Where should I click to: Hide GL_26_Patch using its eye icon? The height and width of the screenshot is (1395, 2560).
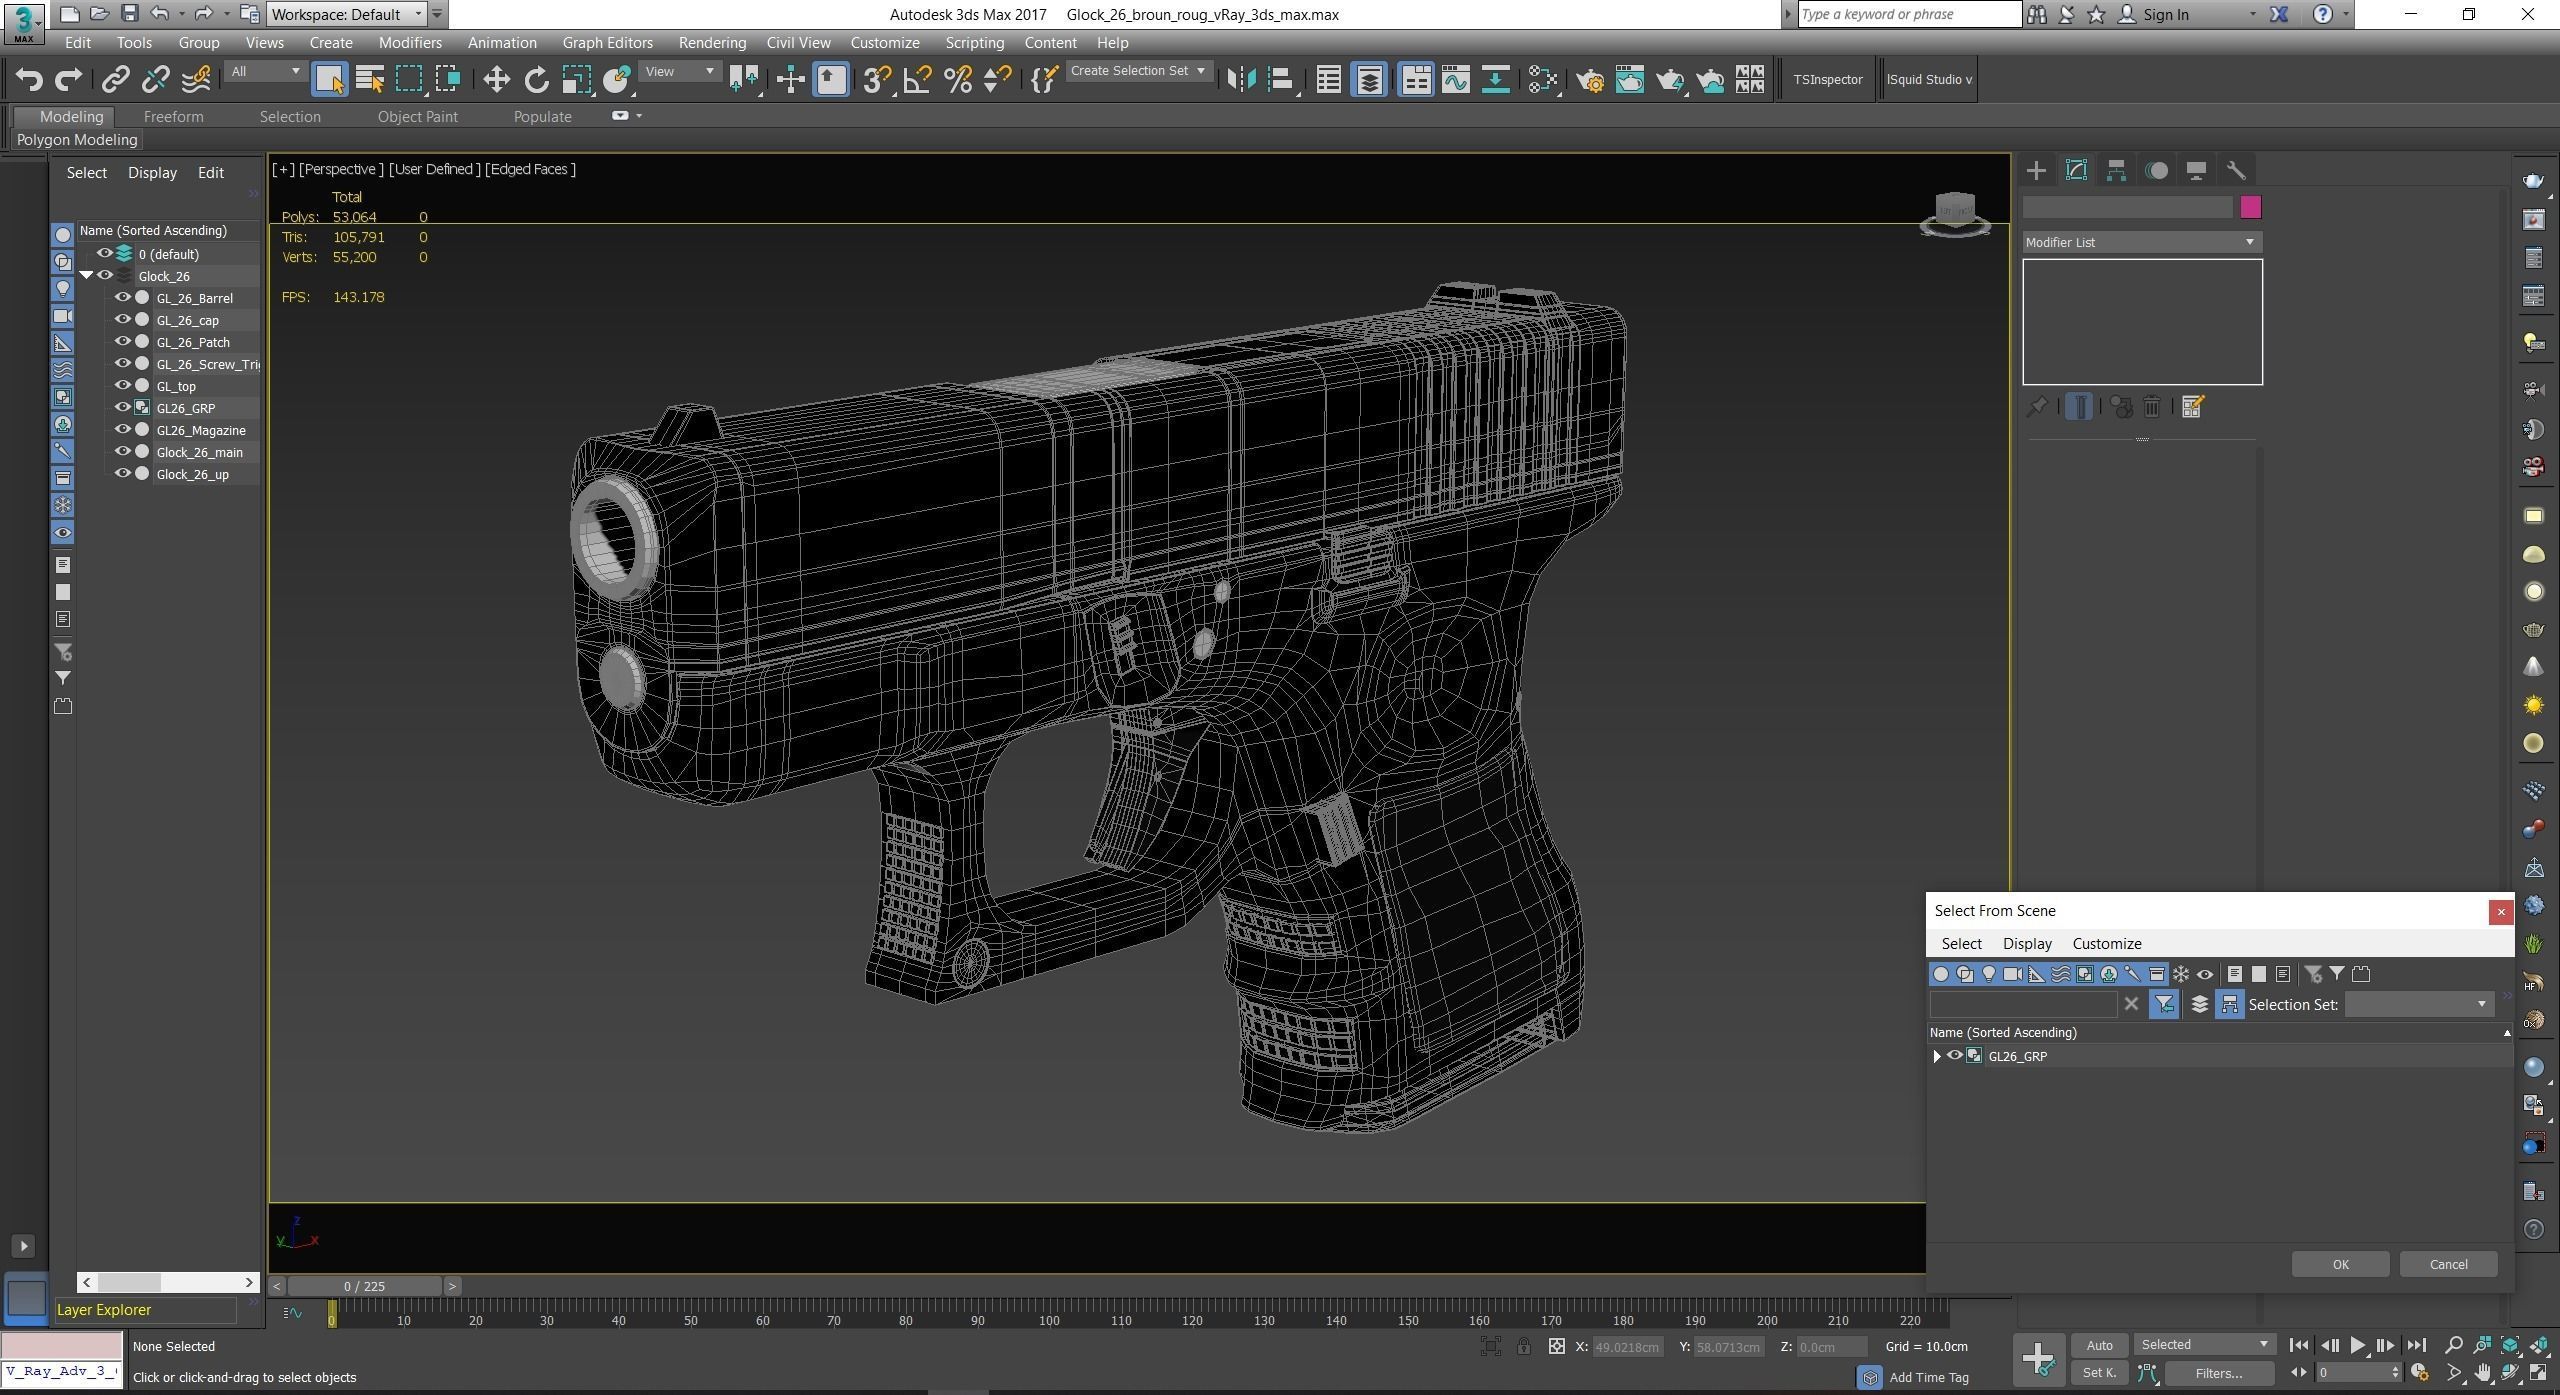pyautogui.click(x=122, y=341)
